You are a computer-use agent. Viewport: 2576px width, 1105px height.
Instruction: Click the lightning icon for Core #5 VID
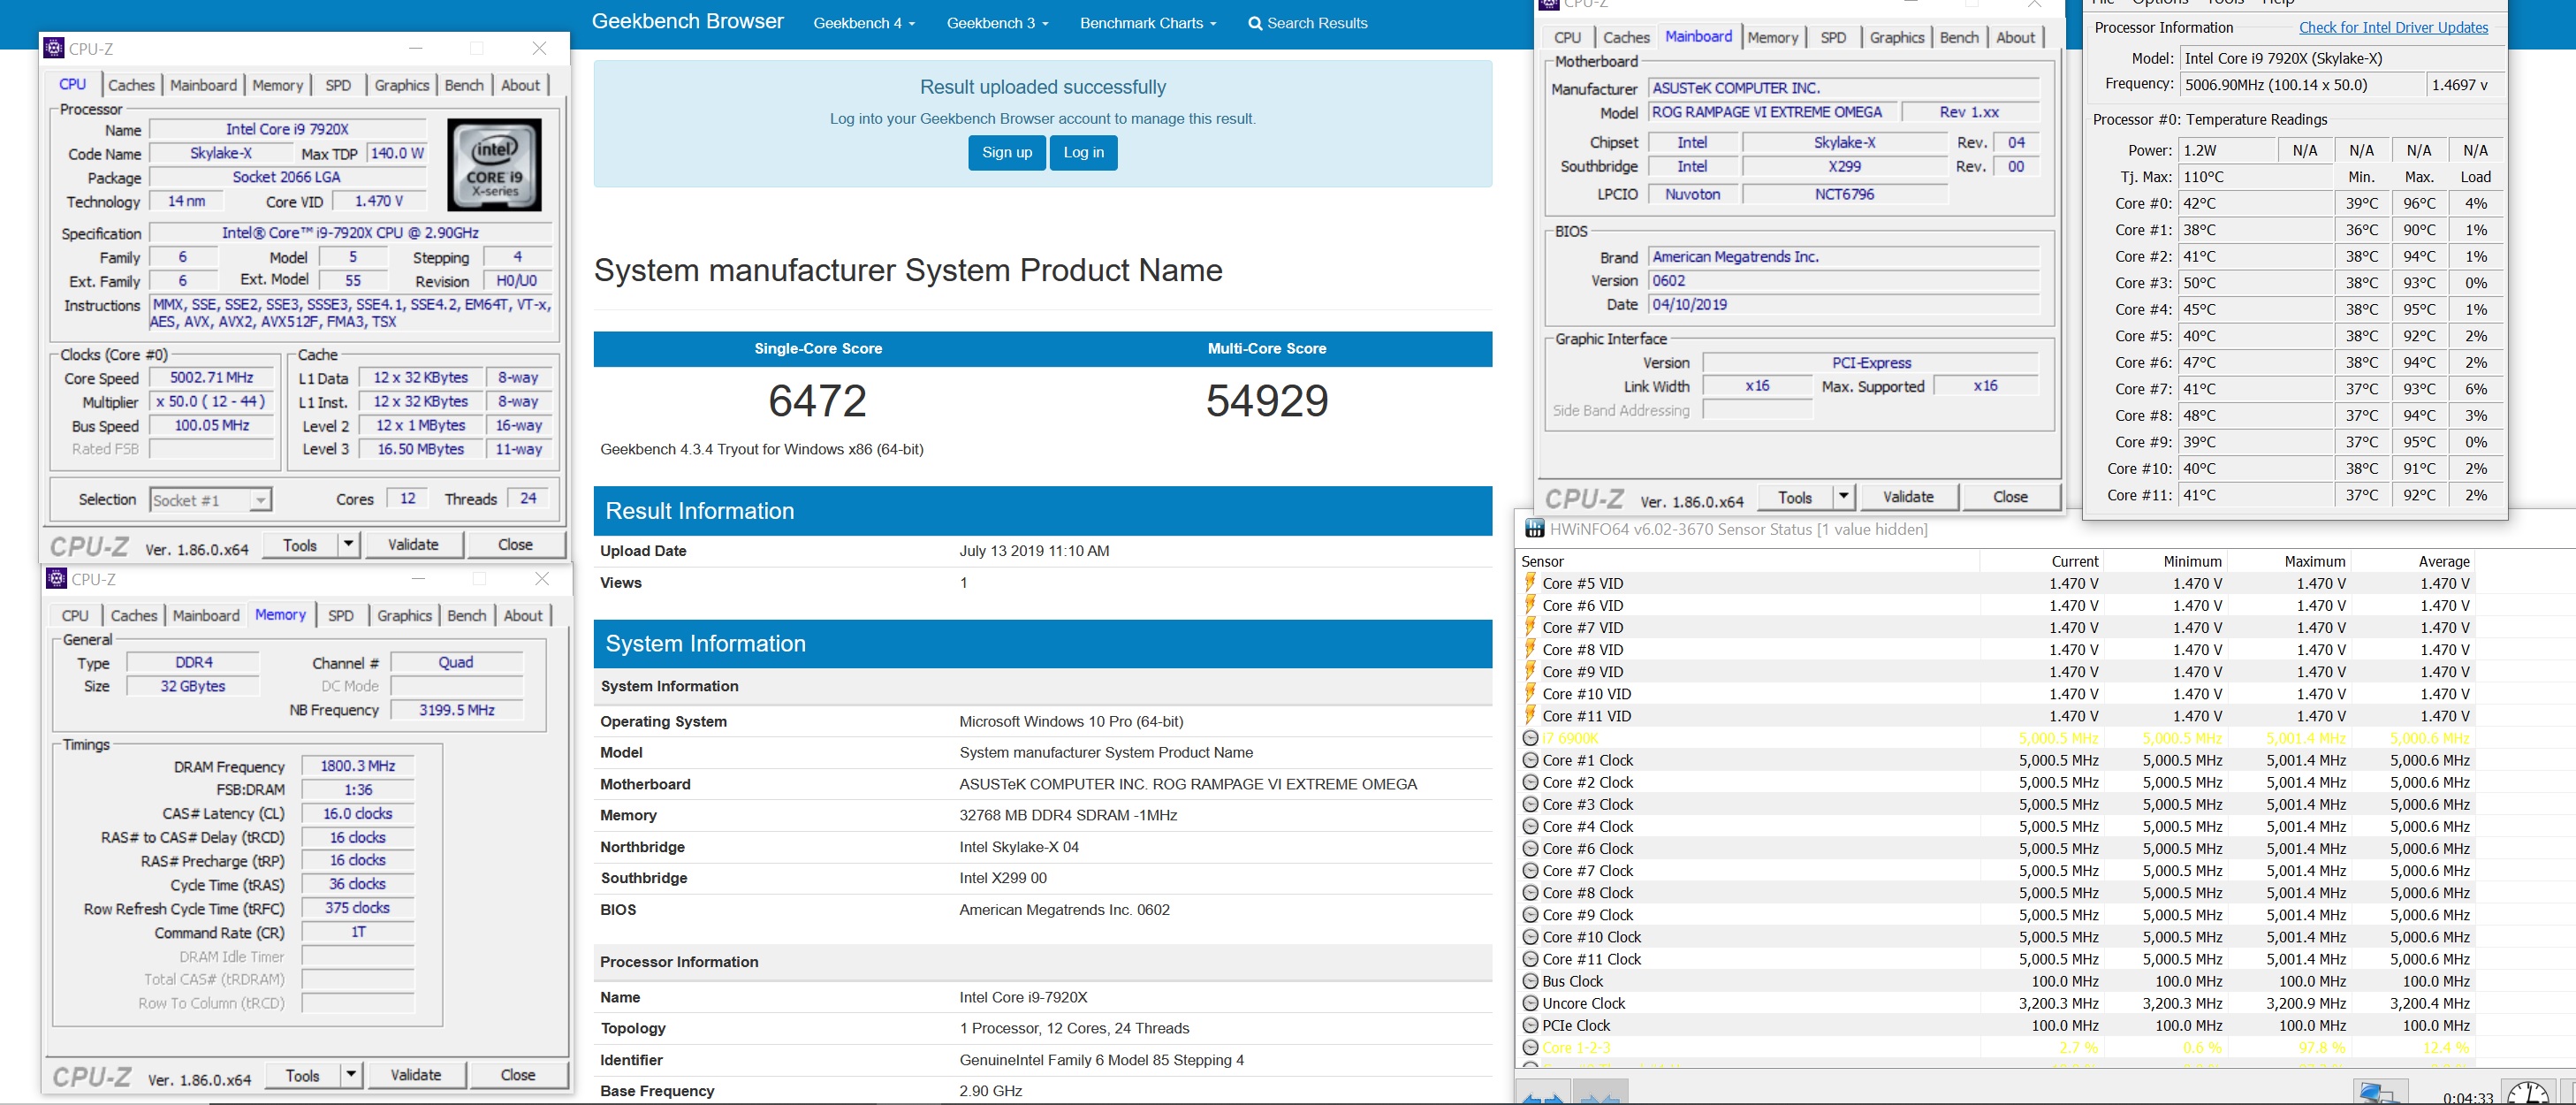click(x=1530, y=582)
